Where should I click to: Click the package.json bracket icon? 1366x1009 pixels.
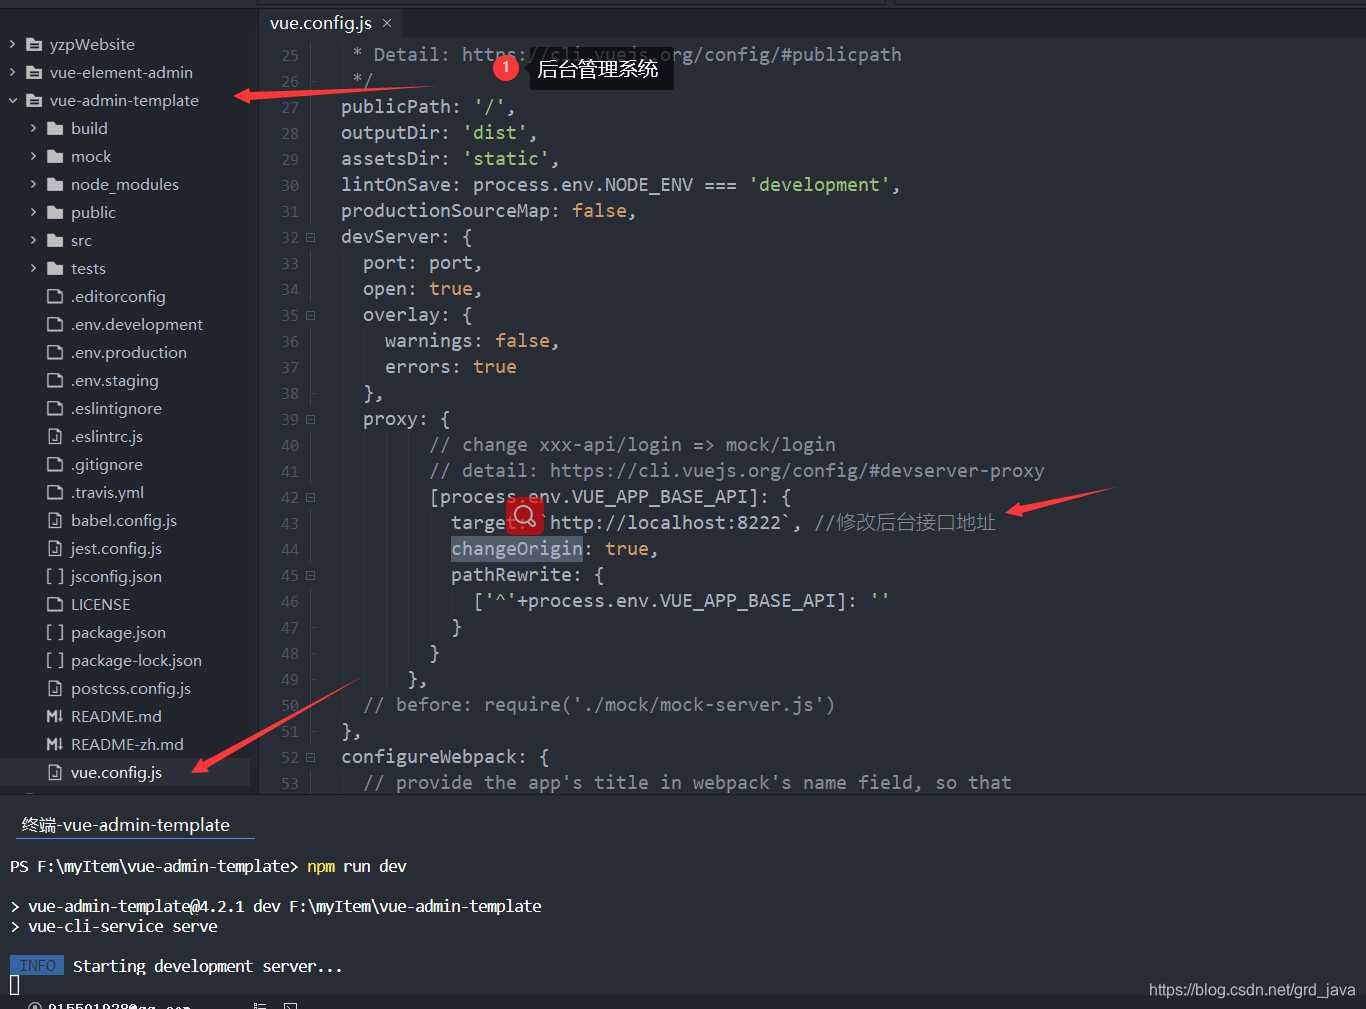(55, 633)
